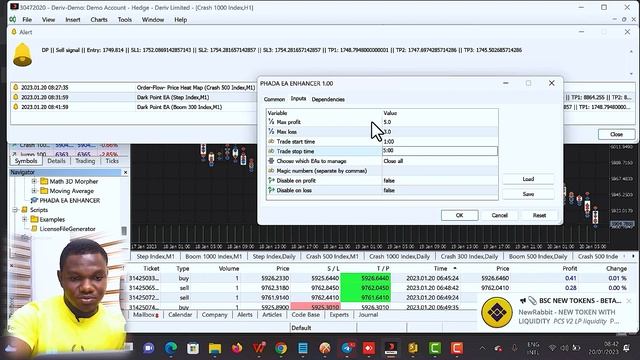This screenshot has width=640, height=360.
Task: Switch to the Common tab in PHADA dialog
Action: click(x=274, y=99)
